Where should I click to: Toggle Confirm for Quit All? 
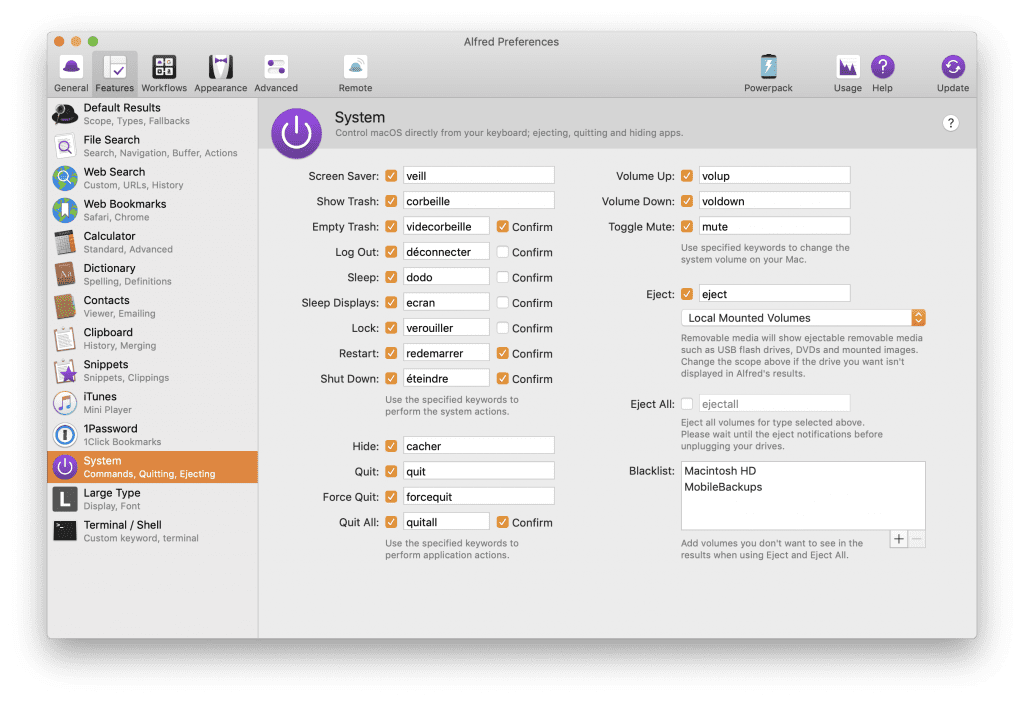pyautogui.click(x=502, y=522)
